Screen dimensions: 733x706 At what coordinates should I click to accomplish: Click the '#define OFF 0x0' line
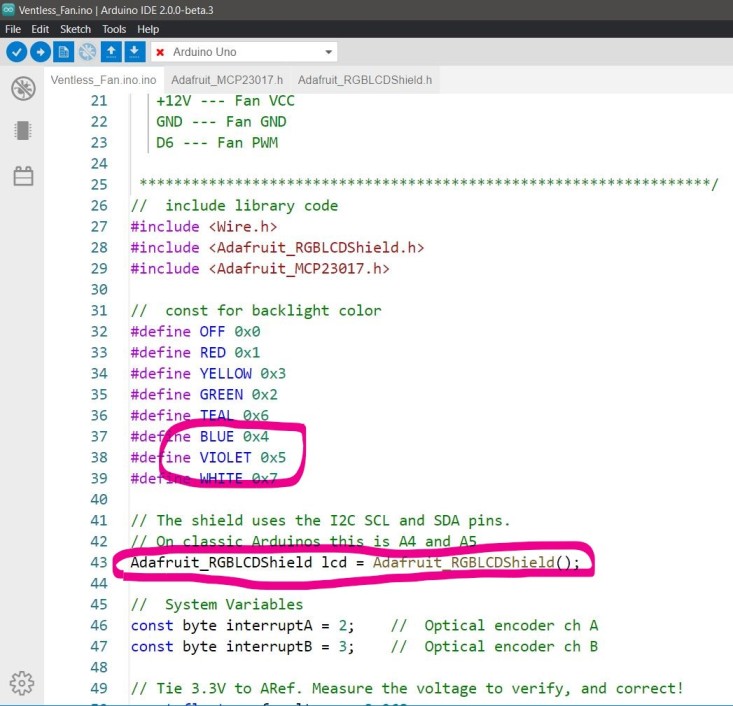point(195,331)
